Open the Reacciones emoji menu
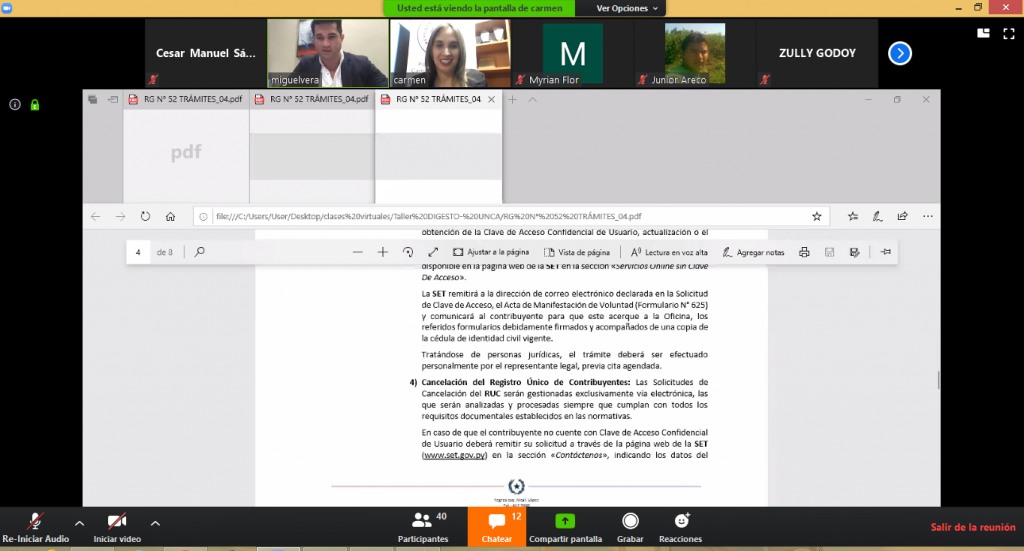The height and width of the screenshot is (551, 1024). (x=680, y=527)
